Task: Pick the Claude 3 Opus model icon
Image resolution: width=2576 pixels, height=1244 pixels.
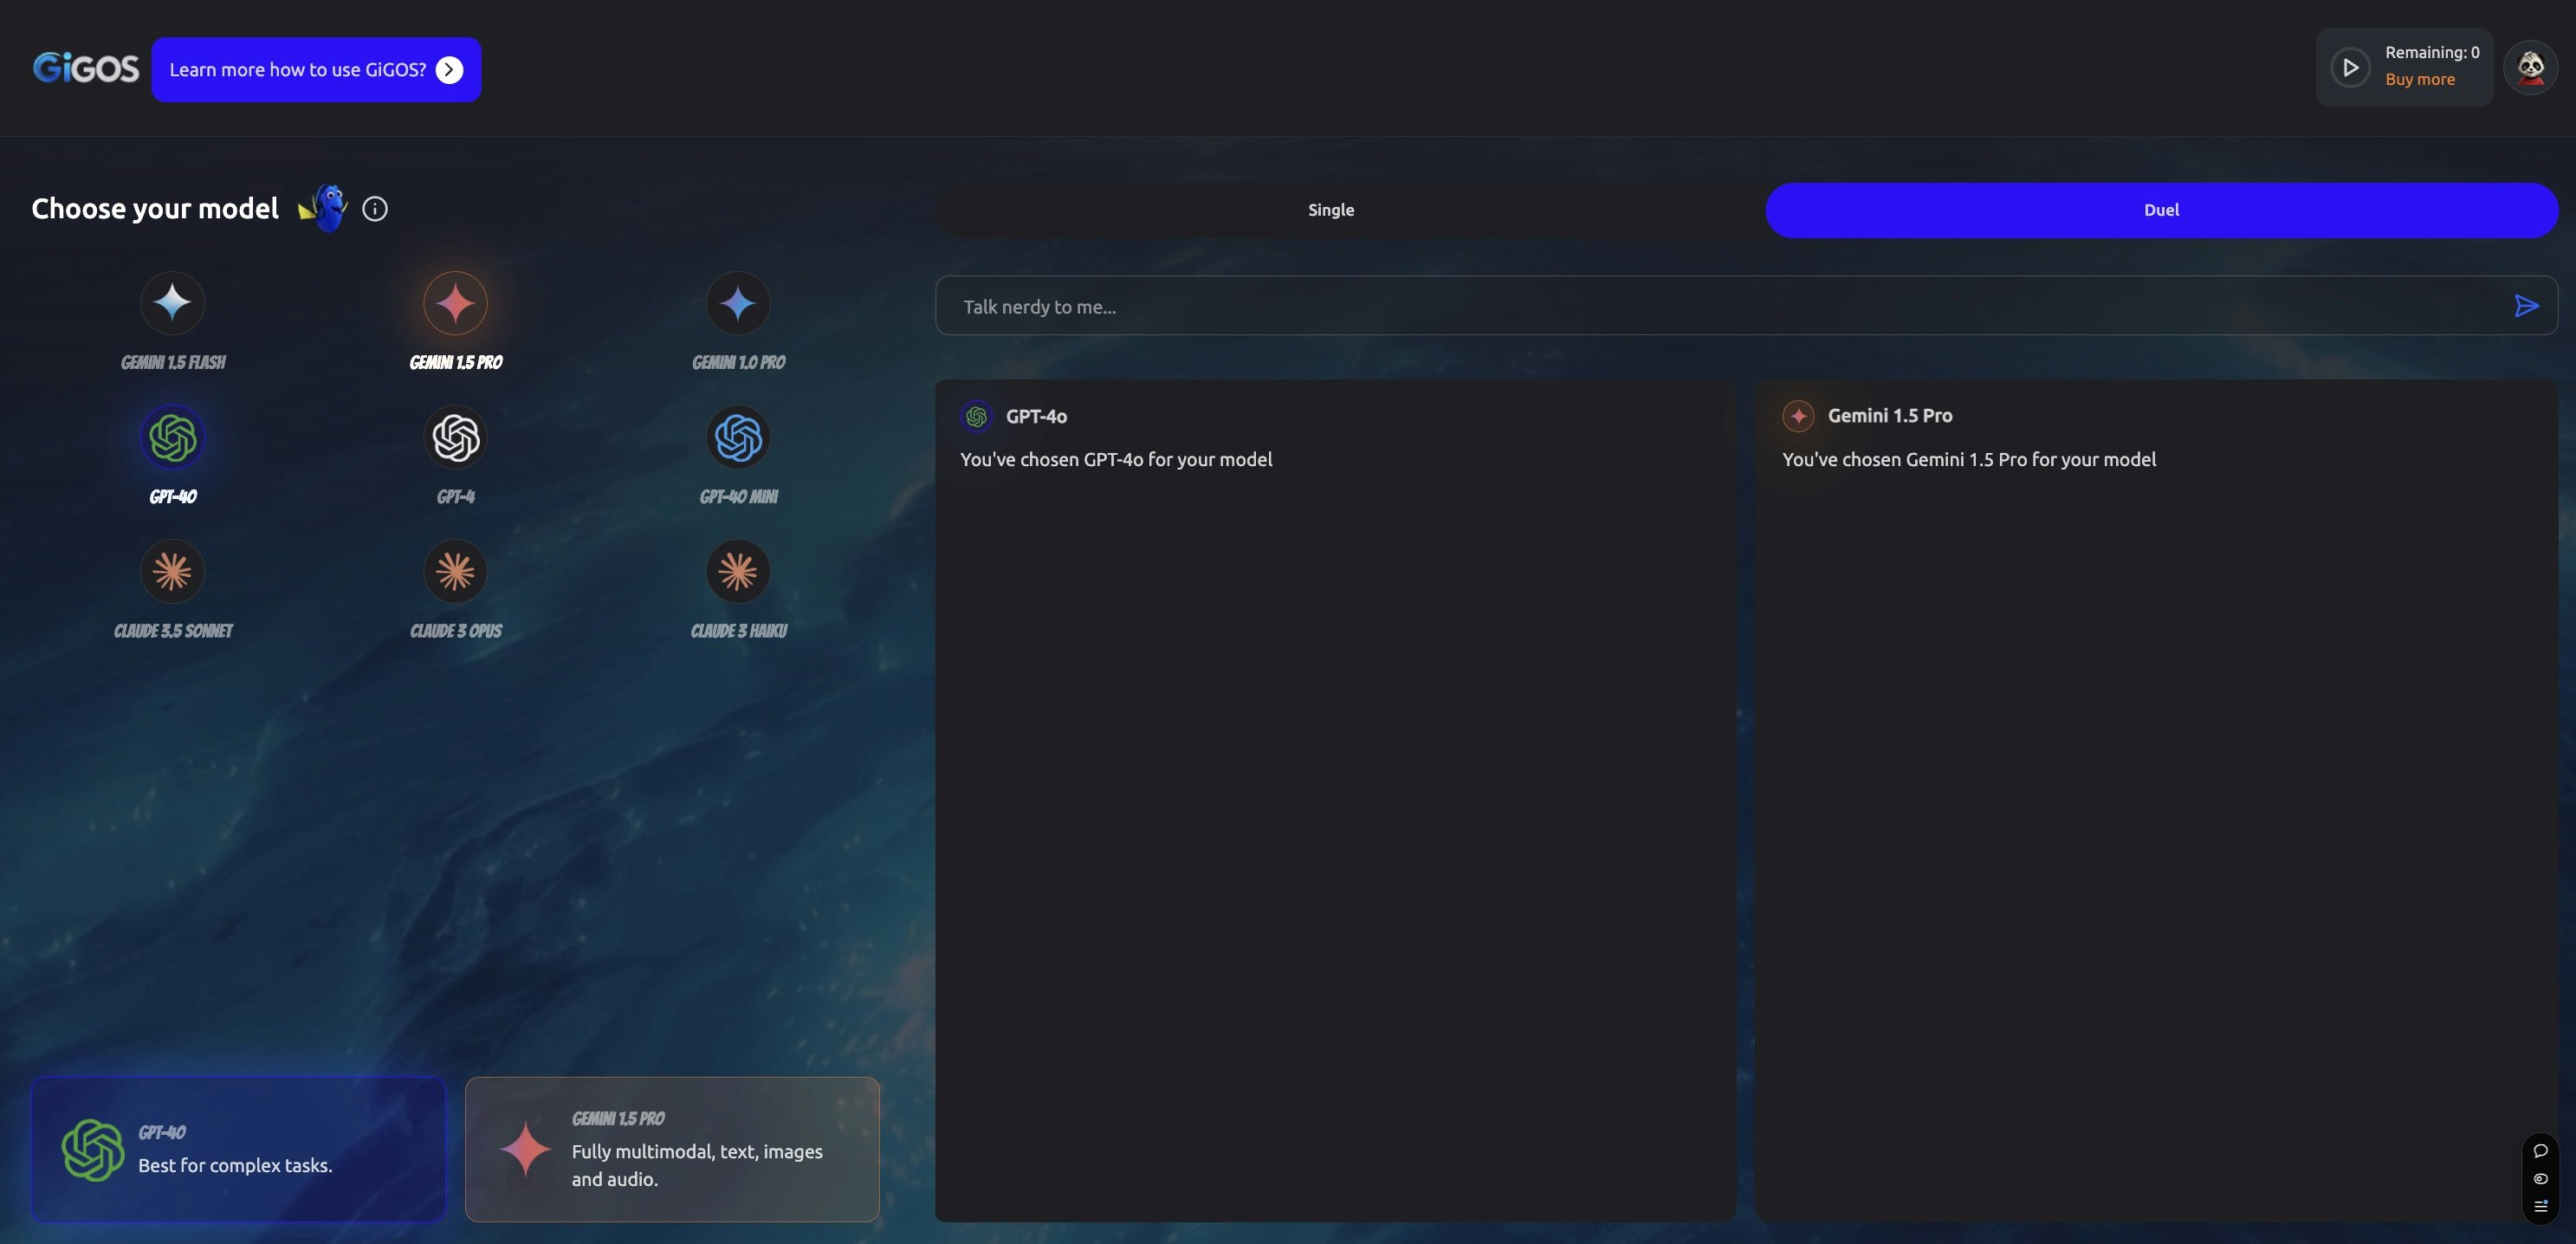Action: pyautogui.click(x=455, y=571)
